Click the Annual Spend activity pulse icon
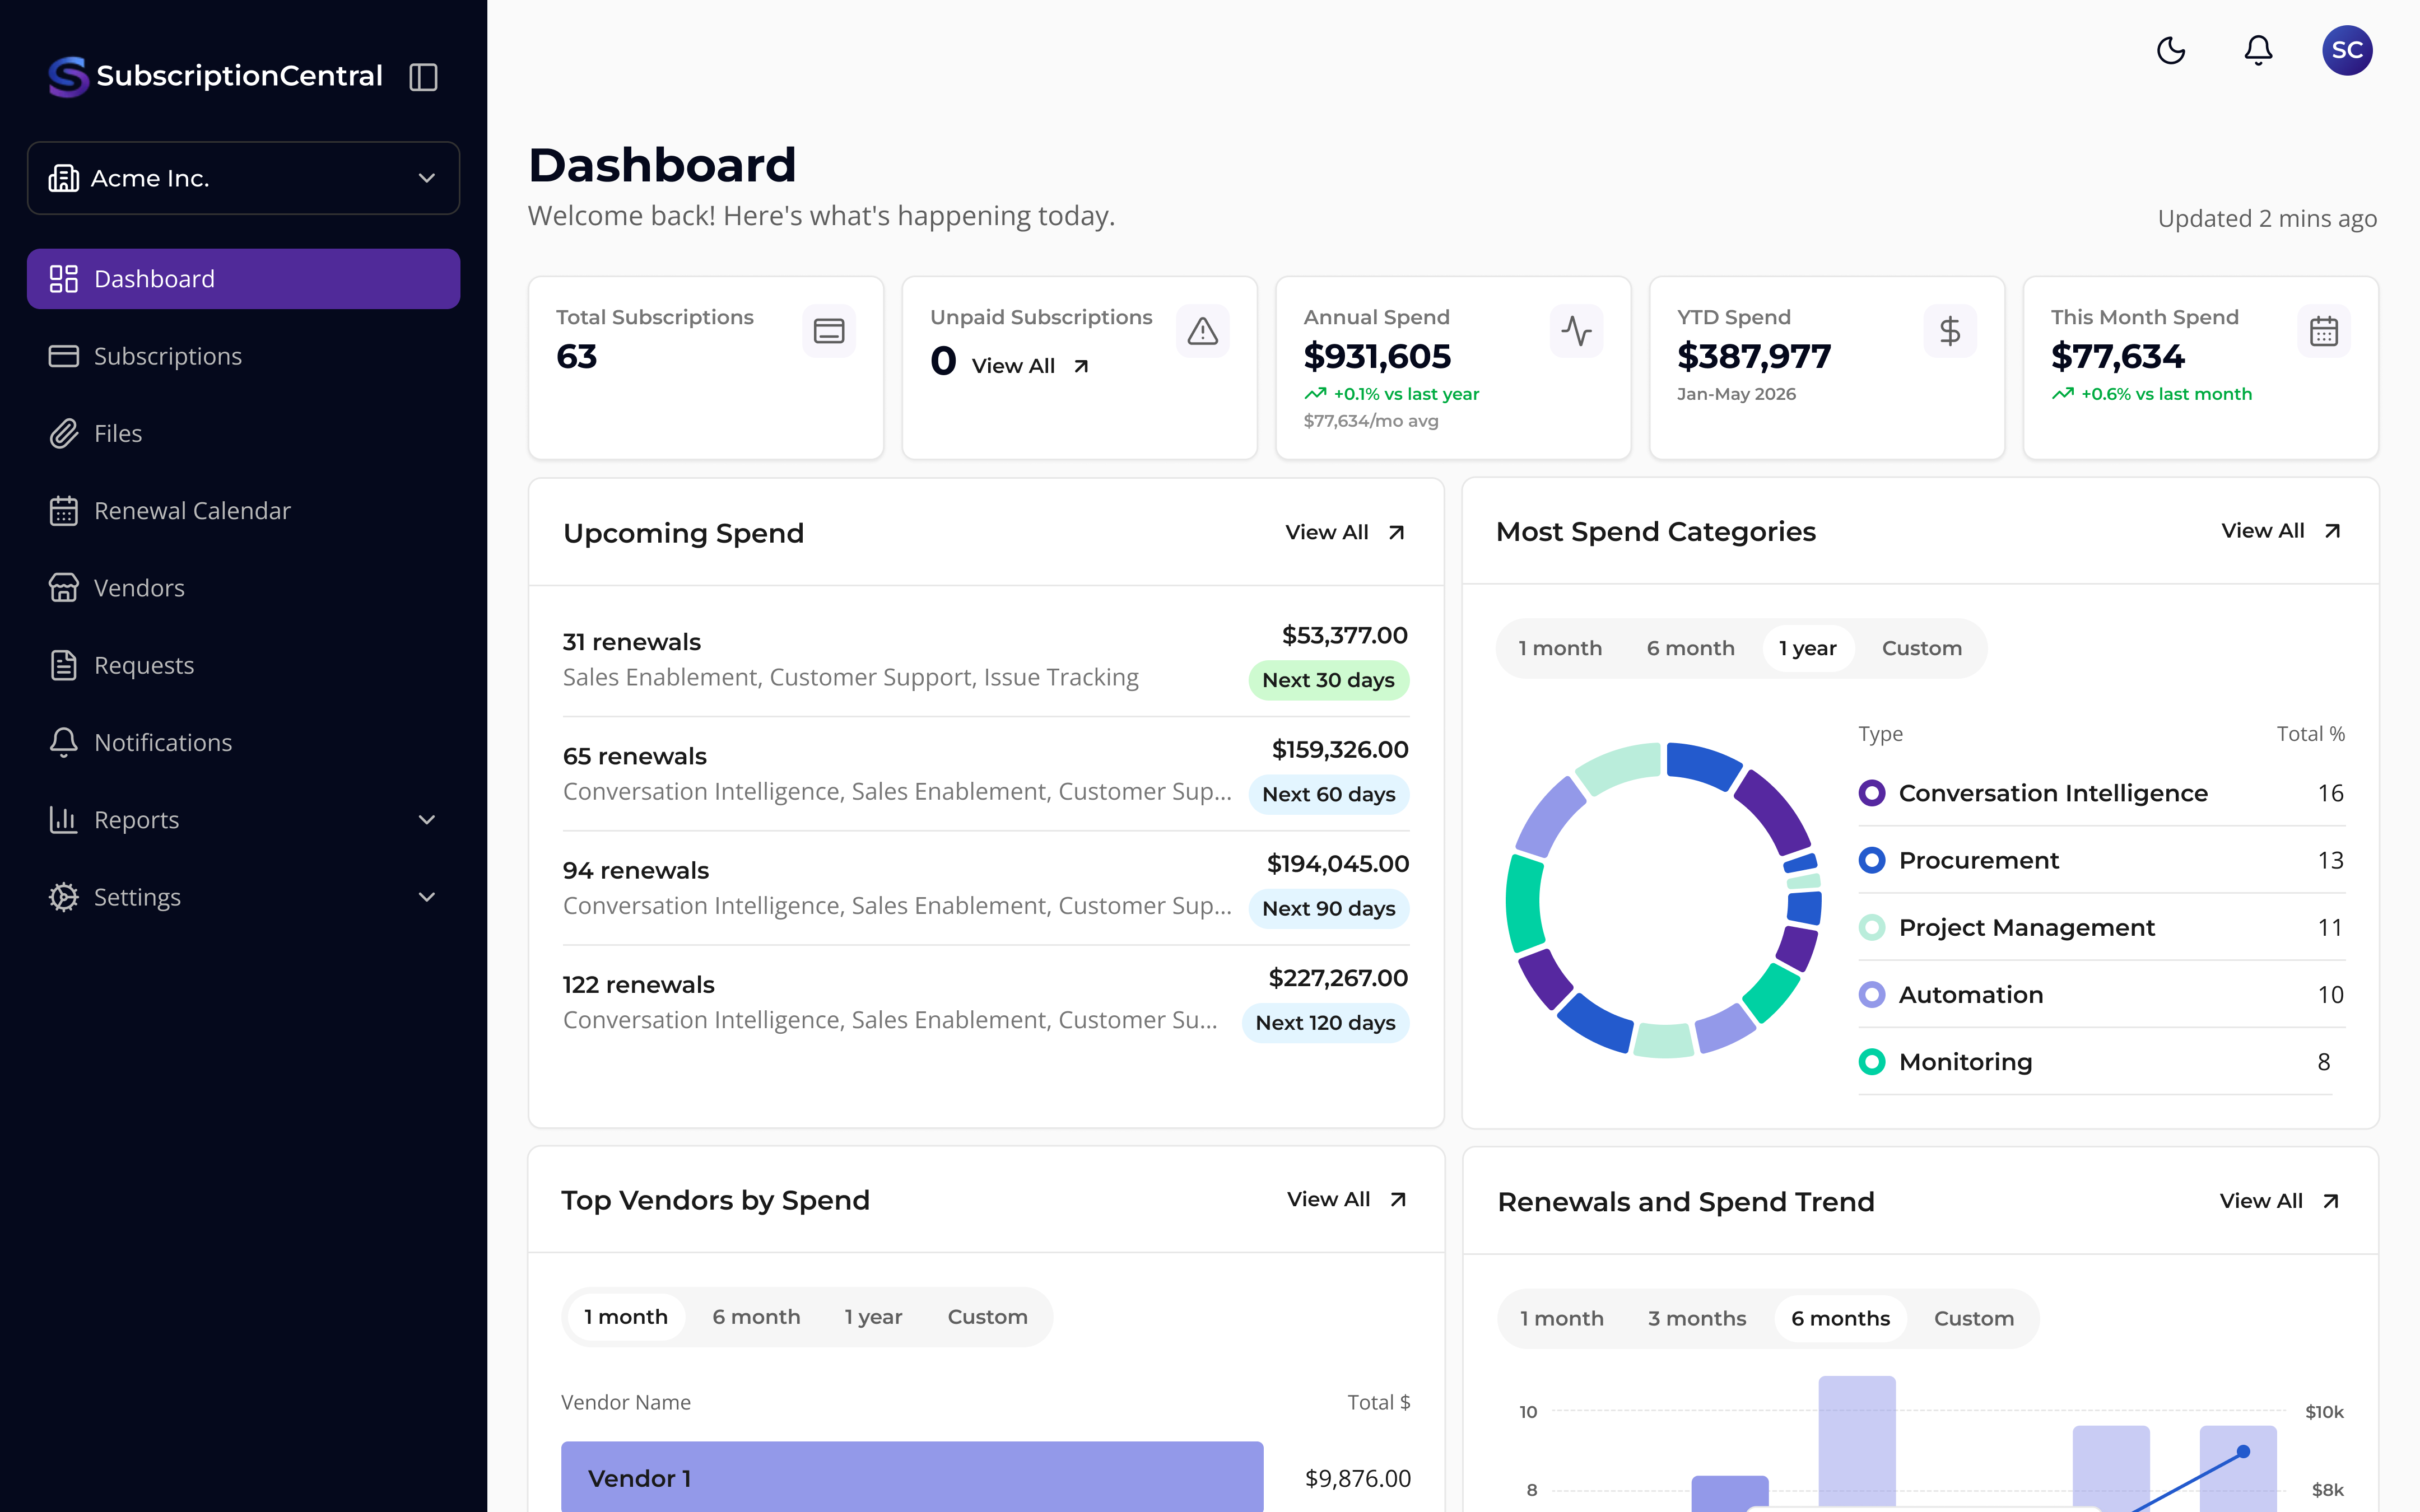 [1577, 331]
